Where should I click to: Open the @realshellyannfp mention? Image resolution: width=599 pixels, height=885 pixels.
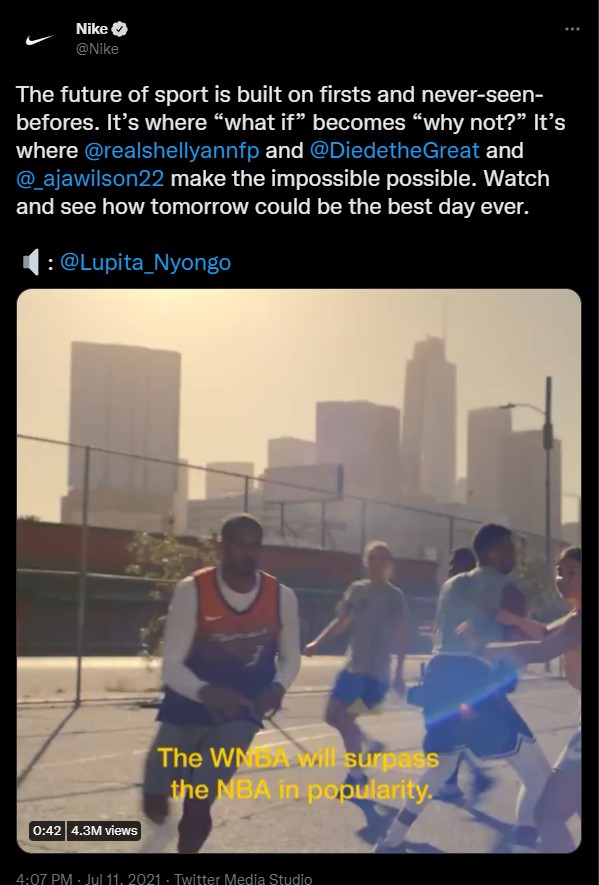coord(172,151)
